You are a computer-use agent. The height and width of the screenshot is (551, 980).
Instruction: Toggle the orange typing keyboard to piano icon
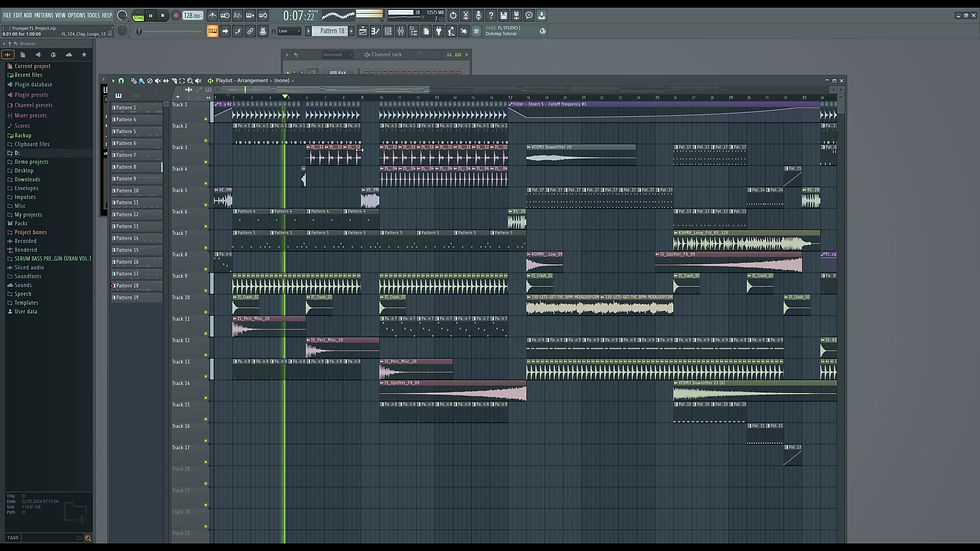tap(212, 31)
